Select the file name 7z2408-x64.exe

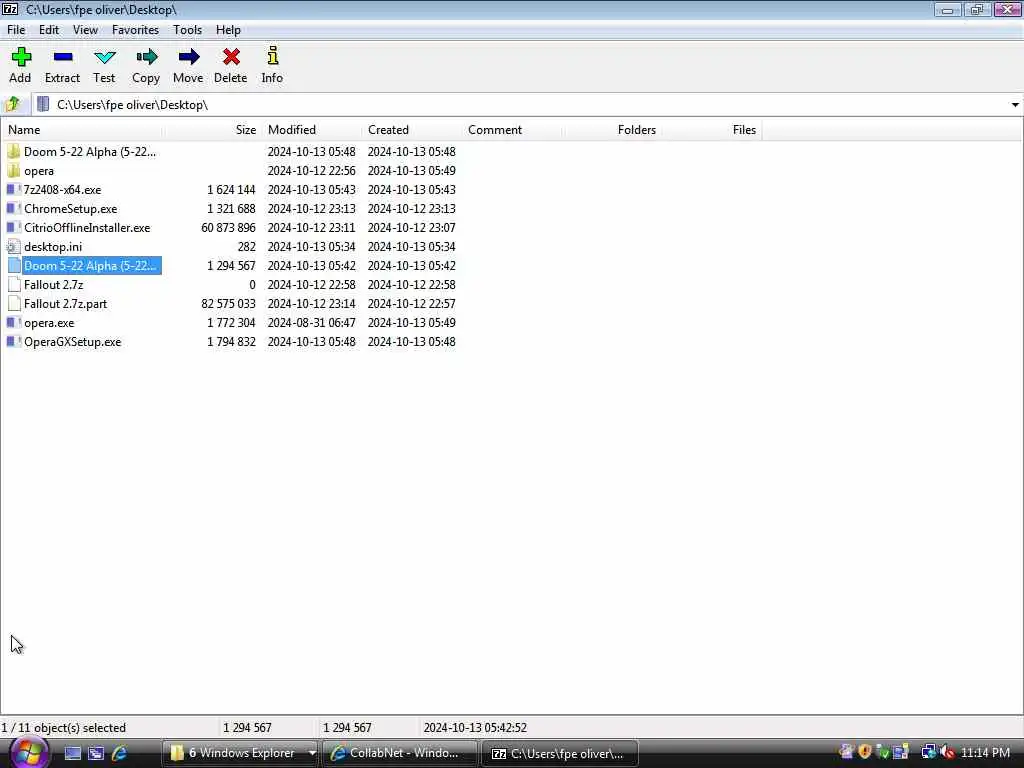pos(63,189)
